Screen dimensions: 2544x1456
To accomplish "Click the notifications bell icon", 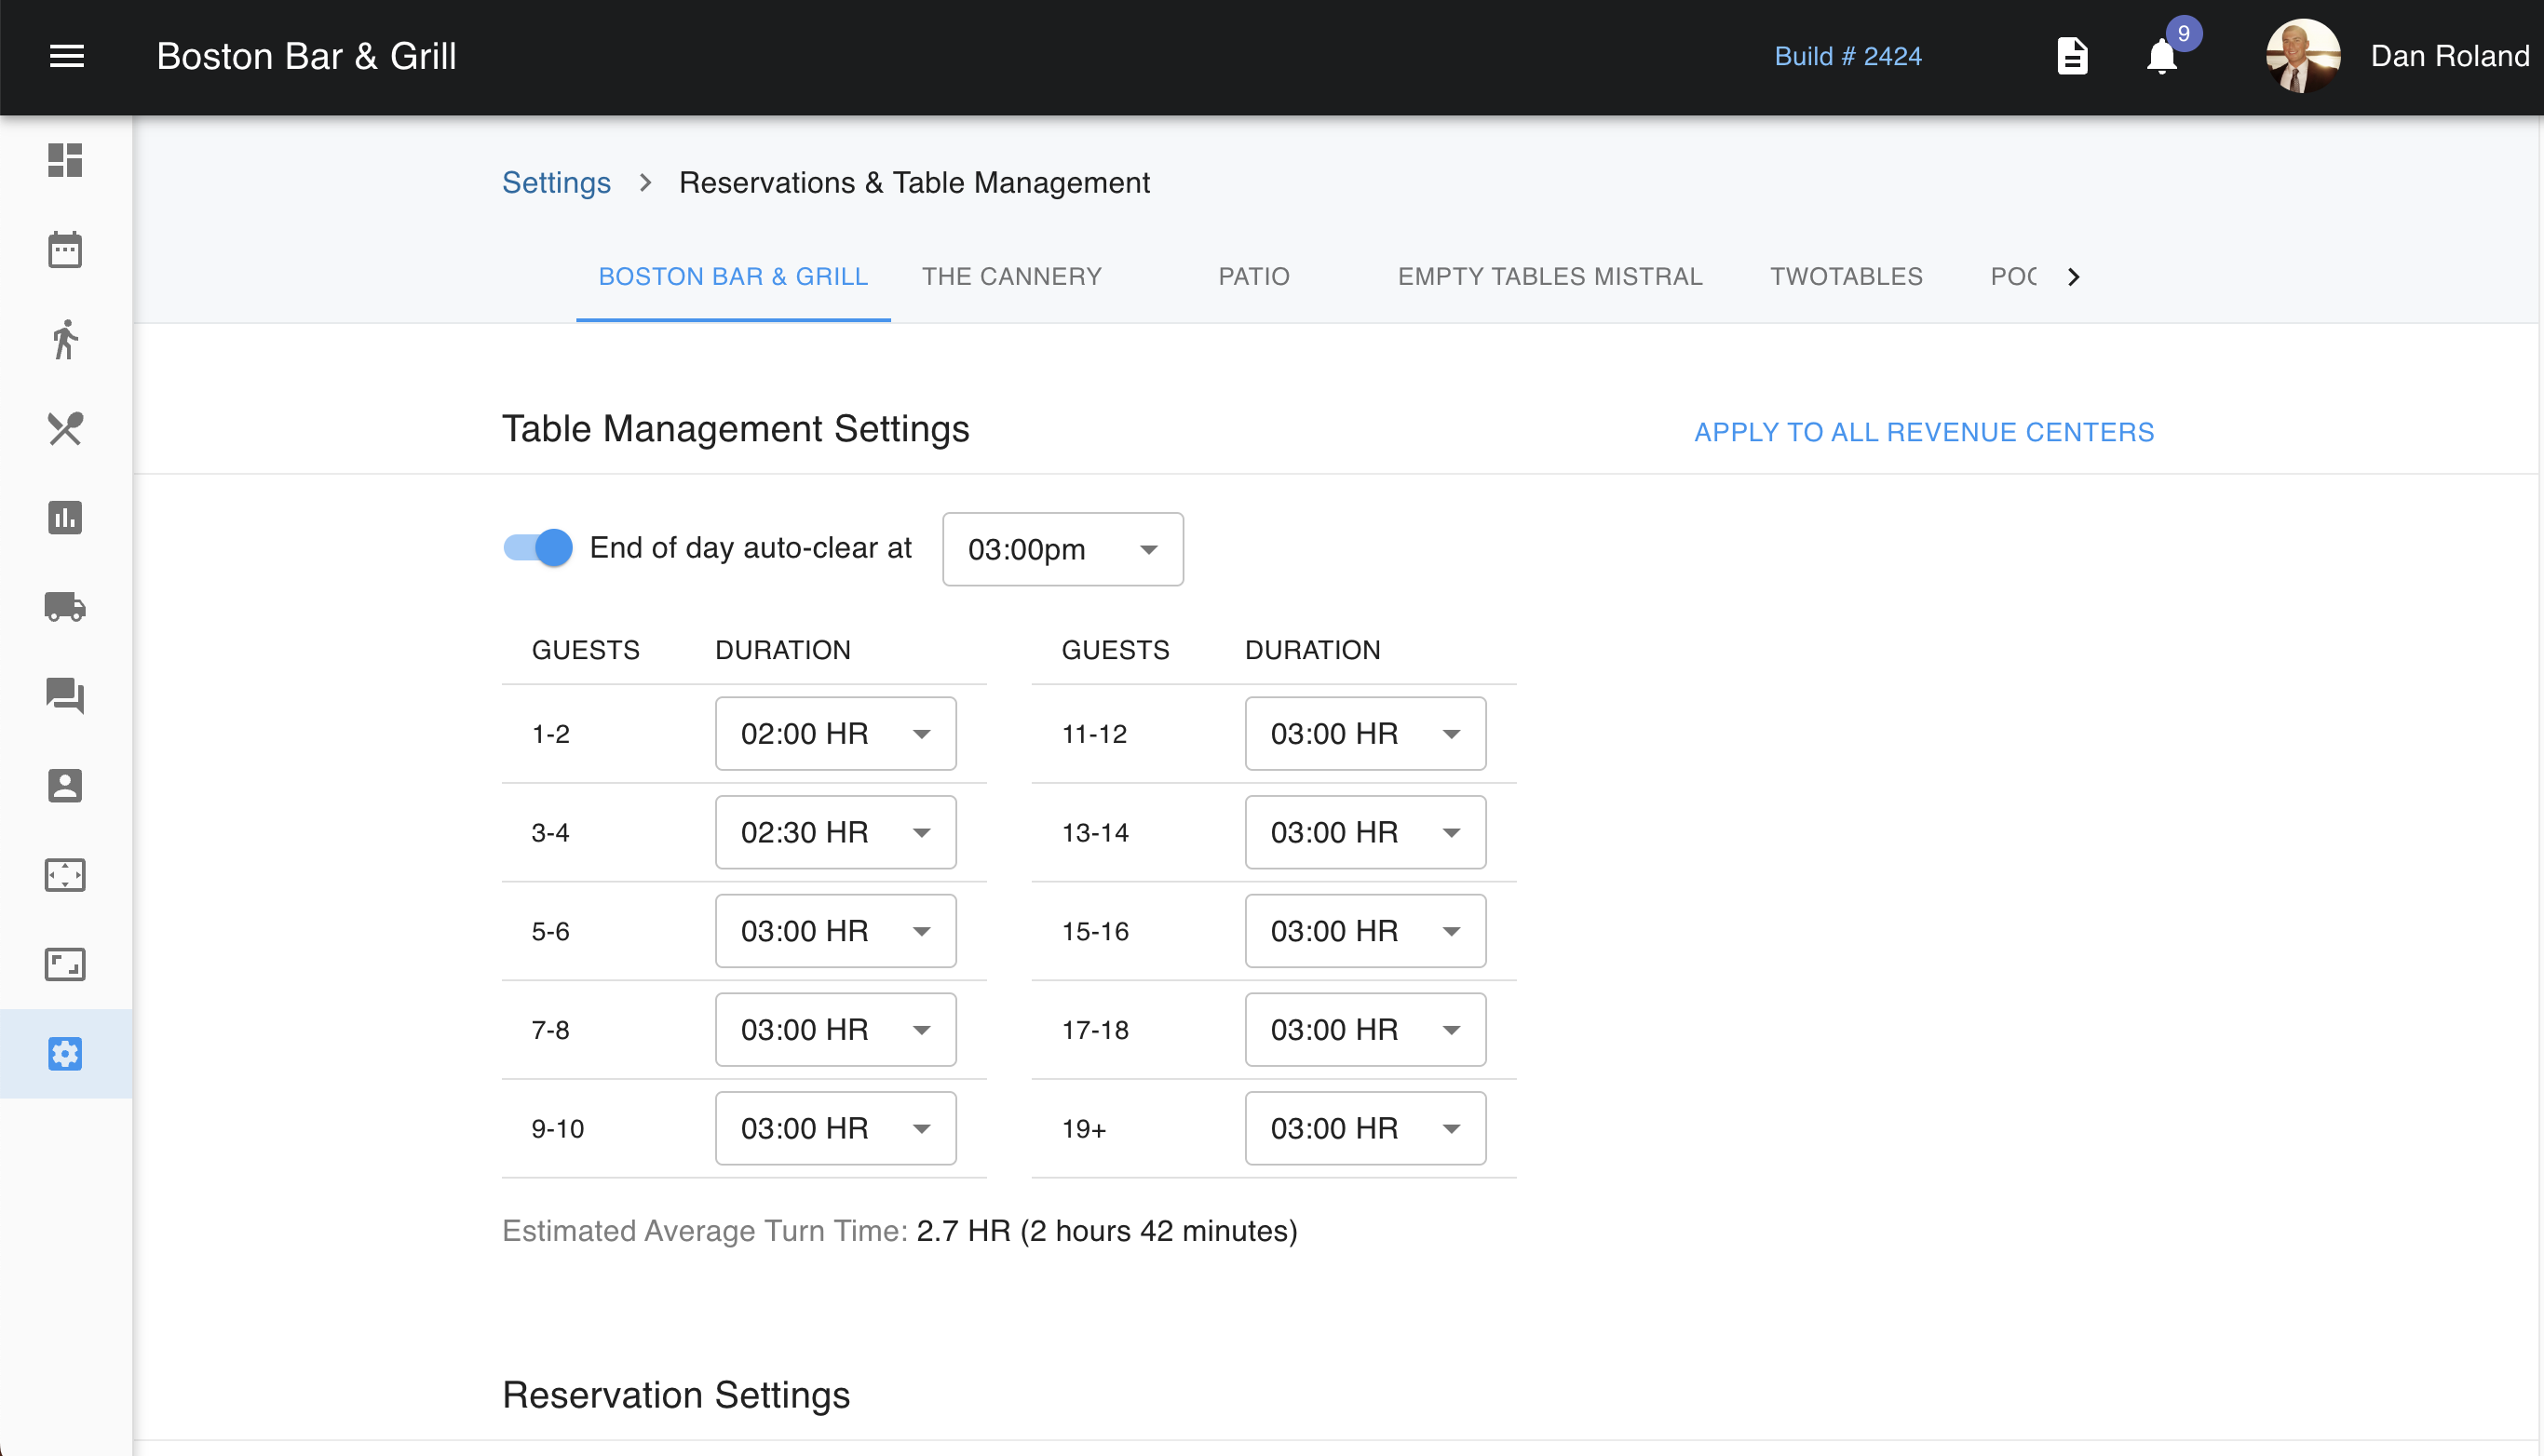I will click(2161, 57).
